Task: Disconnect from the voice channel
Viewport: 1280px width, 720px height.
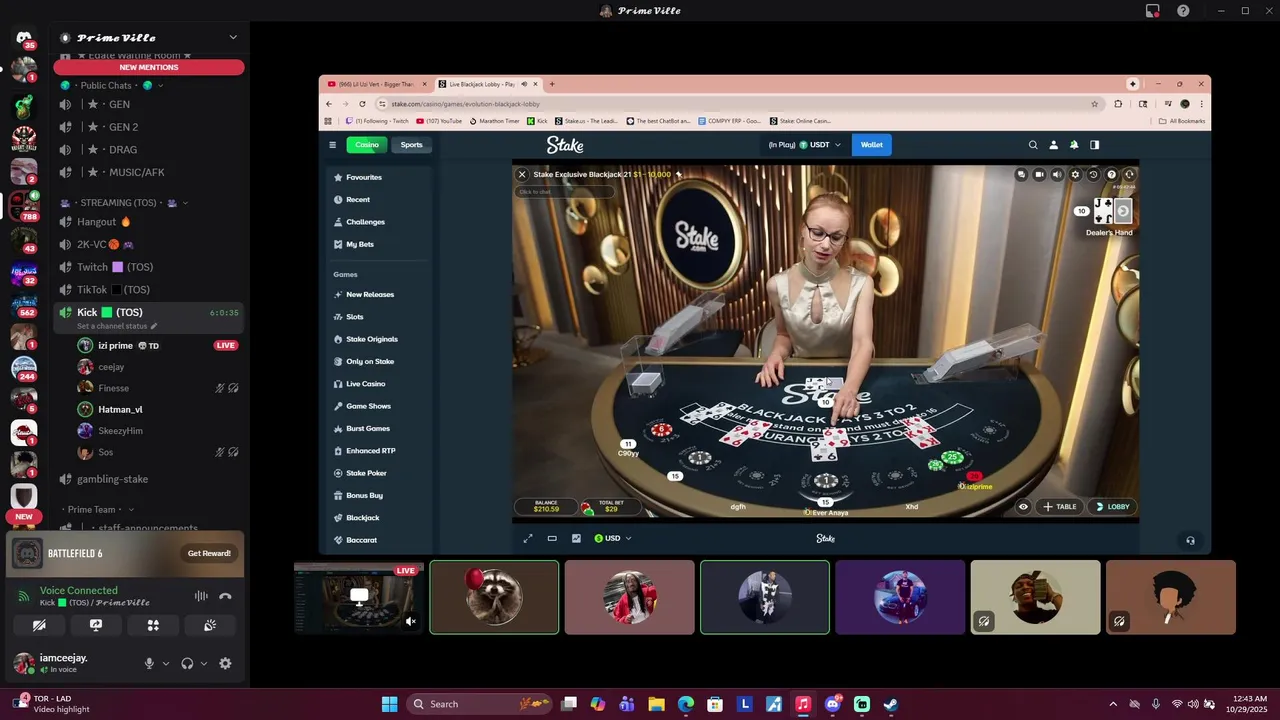Action: pos(225,596)
